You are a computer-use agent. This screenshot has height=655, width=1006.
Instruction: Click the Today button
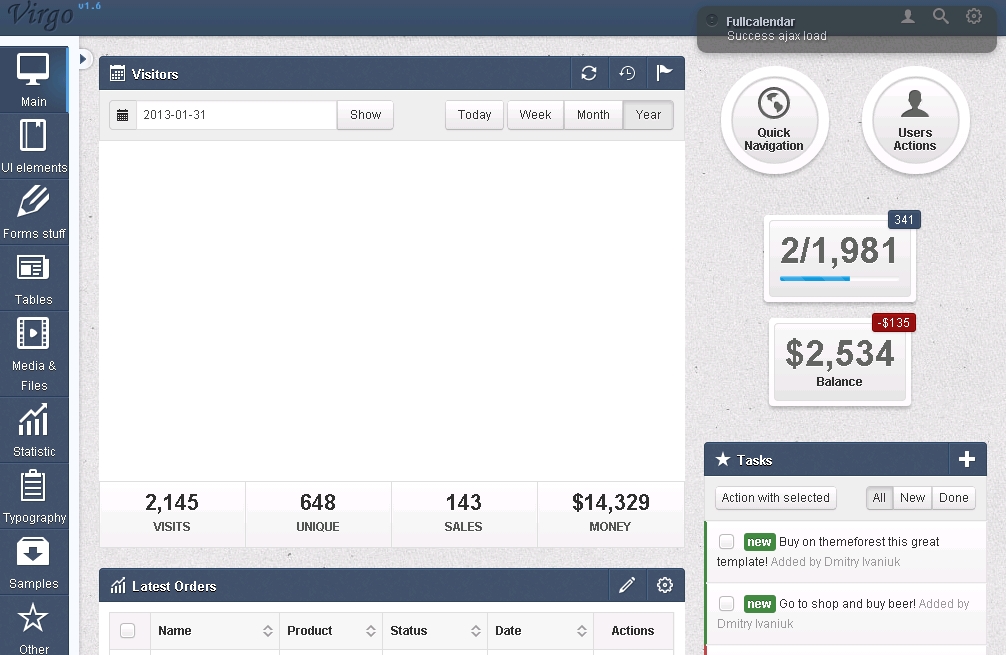474,115
